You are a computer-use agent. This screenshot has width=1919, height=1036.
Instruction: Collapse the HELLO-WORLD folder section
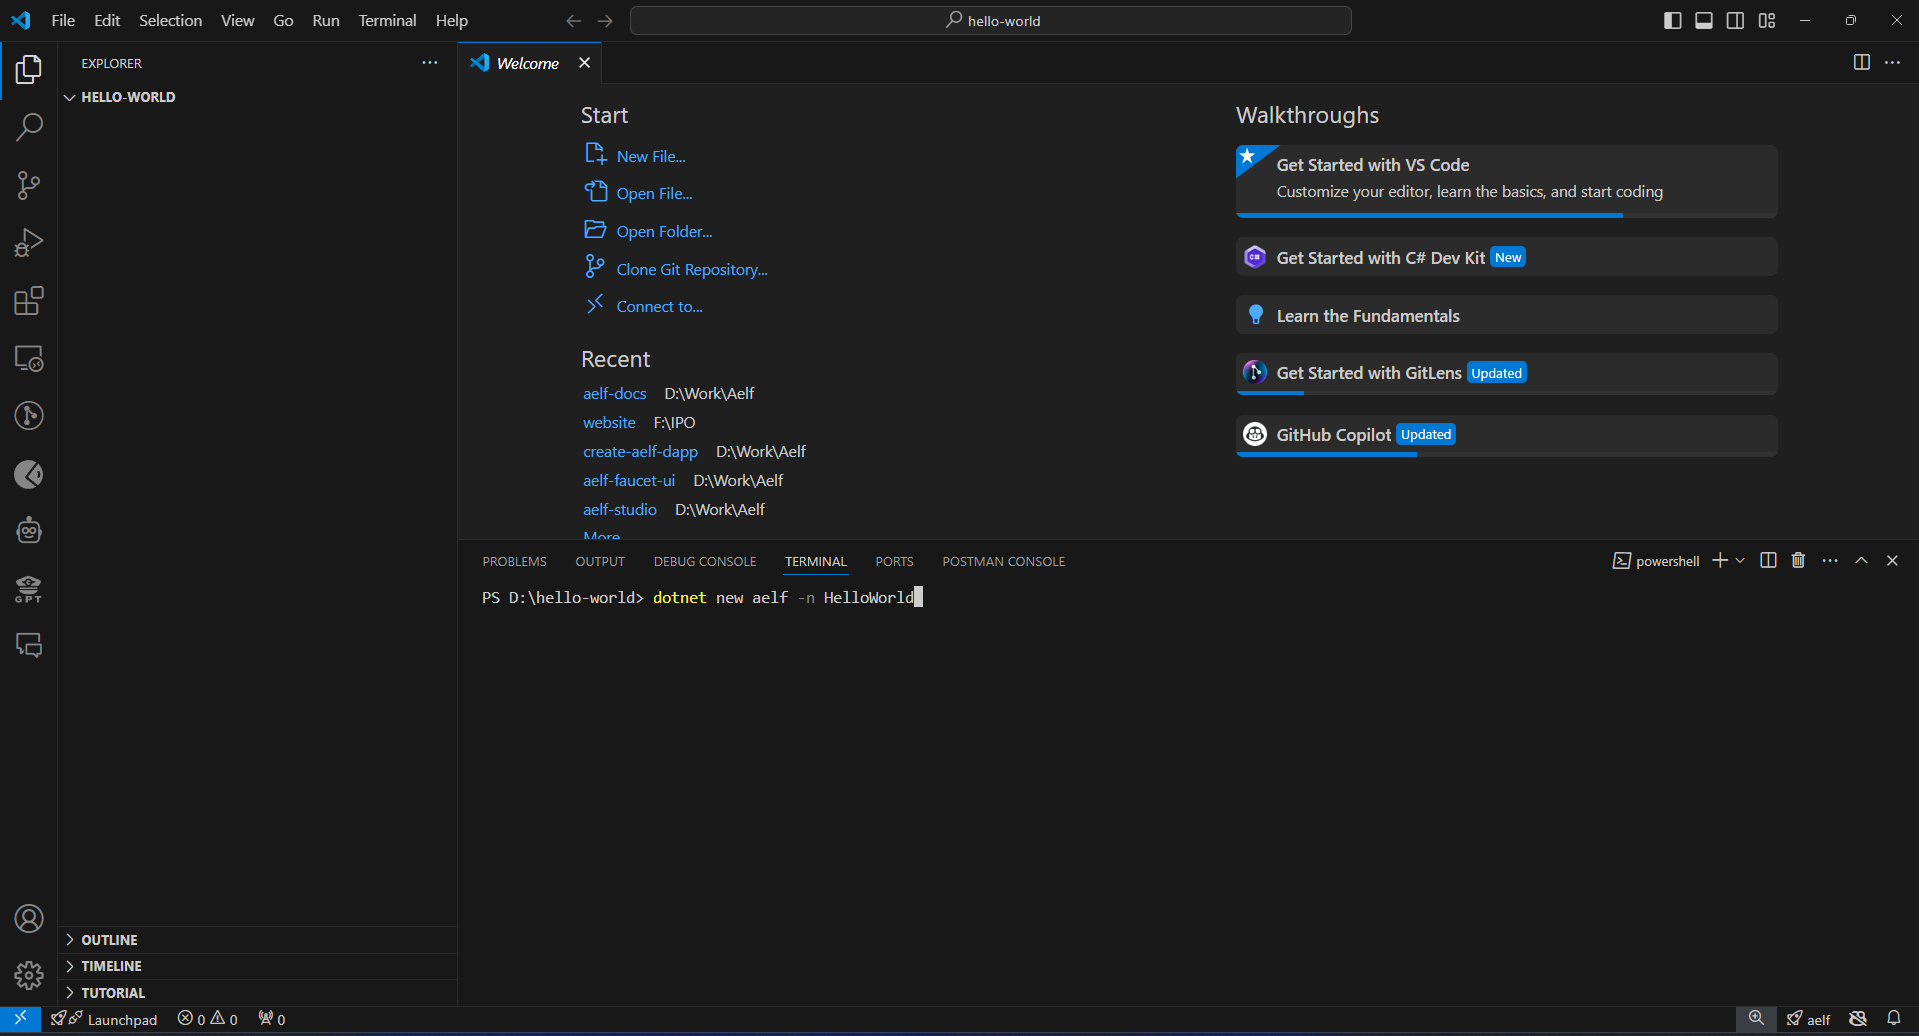tap(258, 97)
